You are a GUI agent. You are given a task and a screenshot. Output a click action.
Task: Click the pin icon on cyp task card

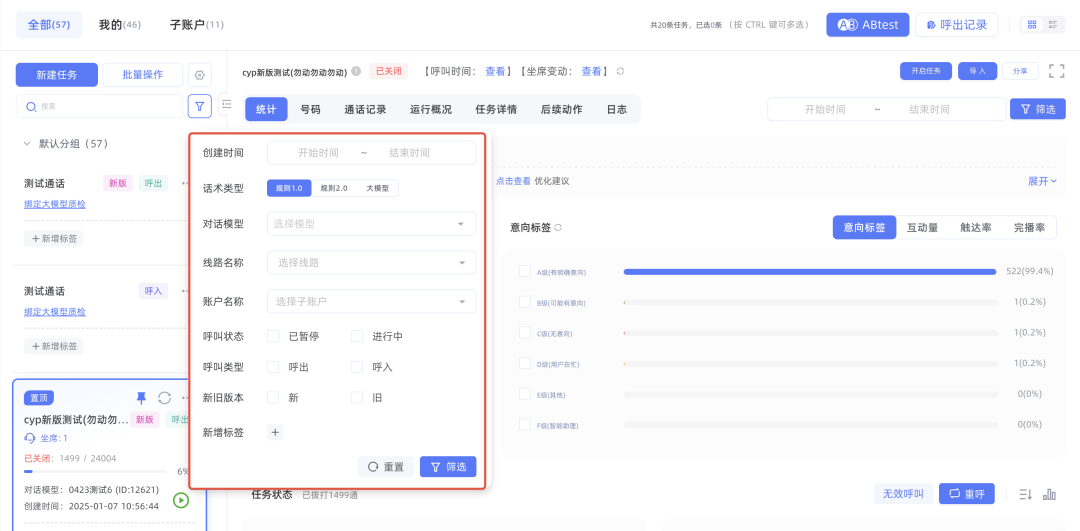141,398
